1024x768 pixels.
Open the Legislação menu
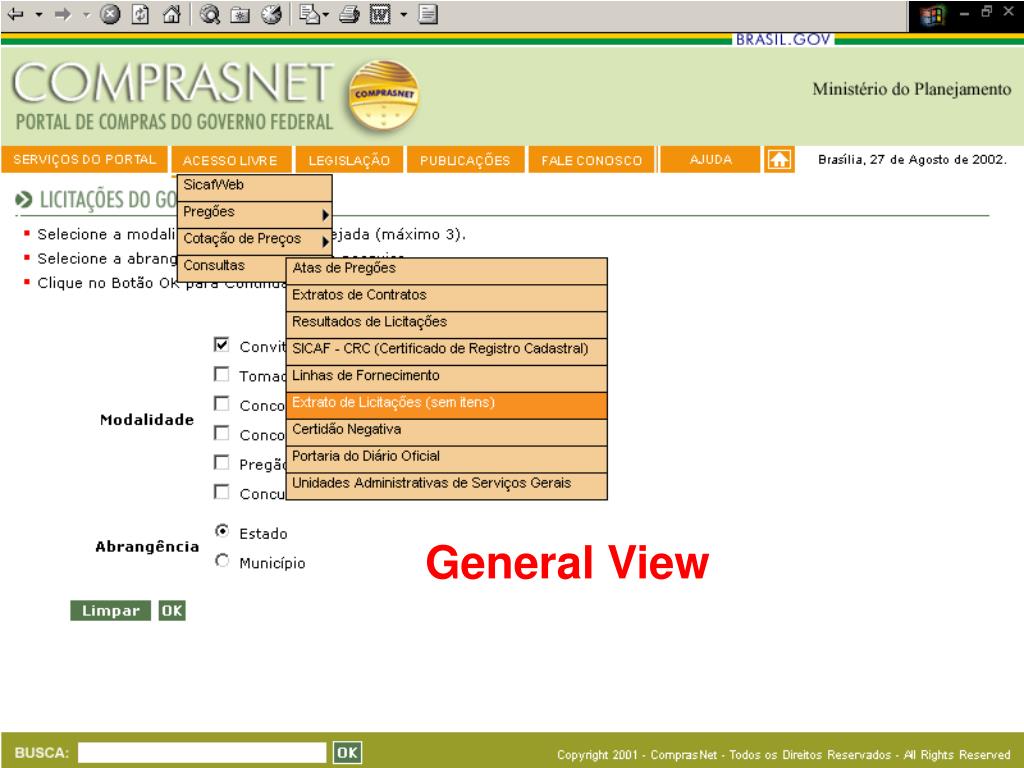(349, 160)
